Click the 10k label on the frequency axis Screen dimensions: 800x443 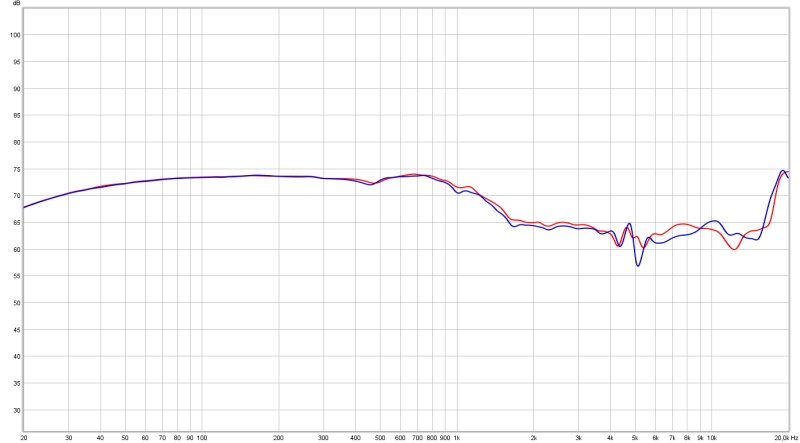[x=711, y=437]
